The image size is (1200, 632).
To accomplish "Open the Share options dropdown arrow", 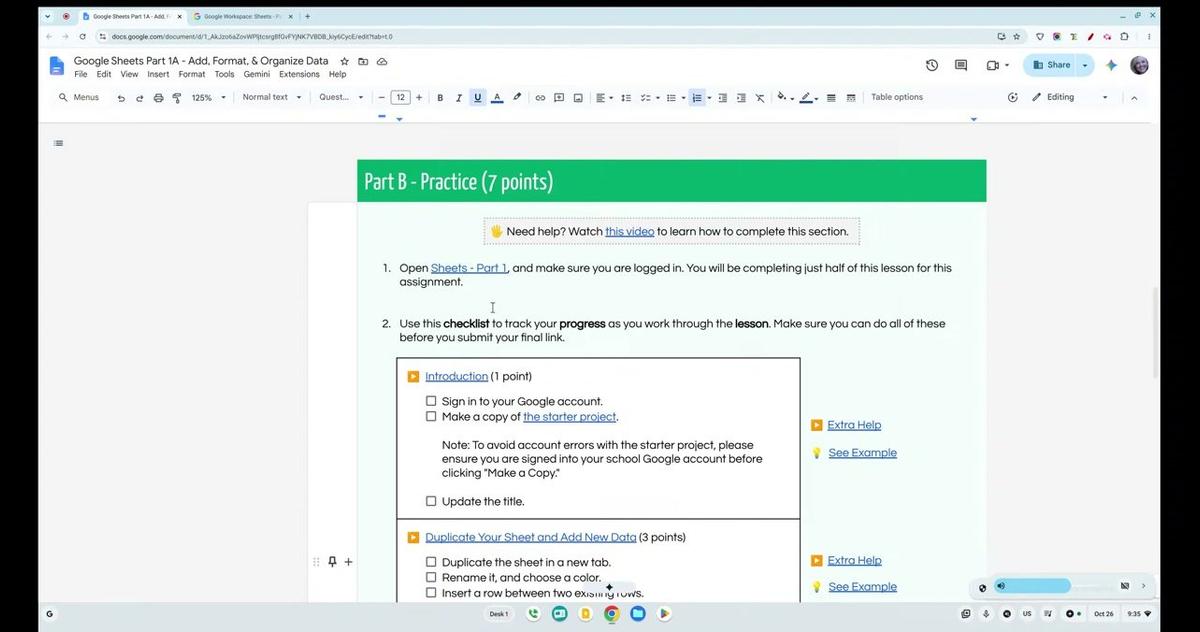I will 1086,65.
